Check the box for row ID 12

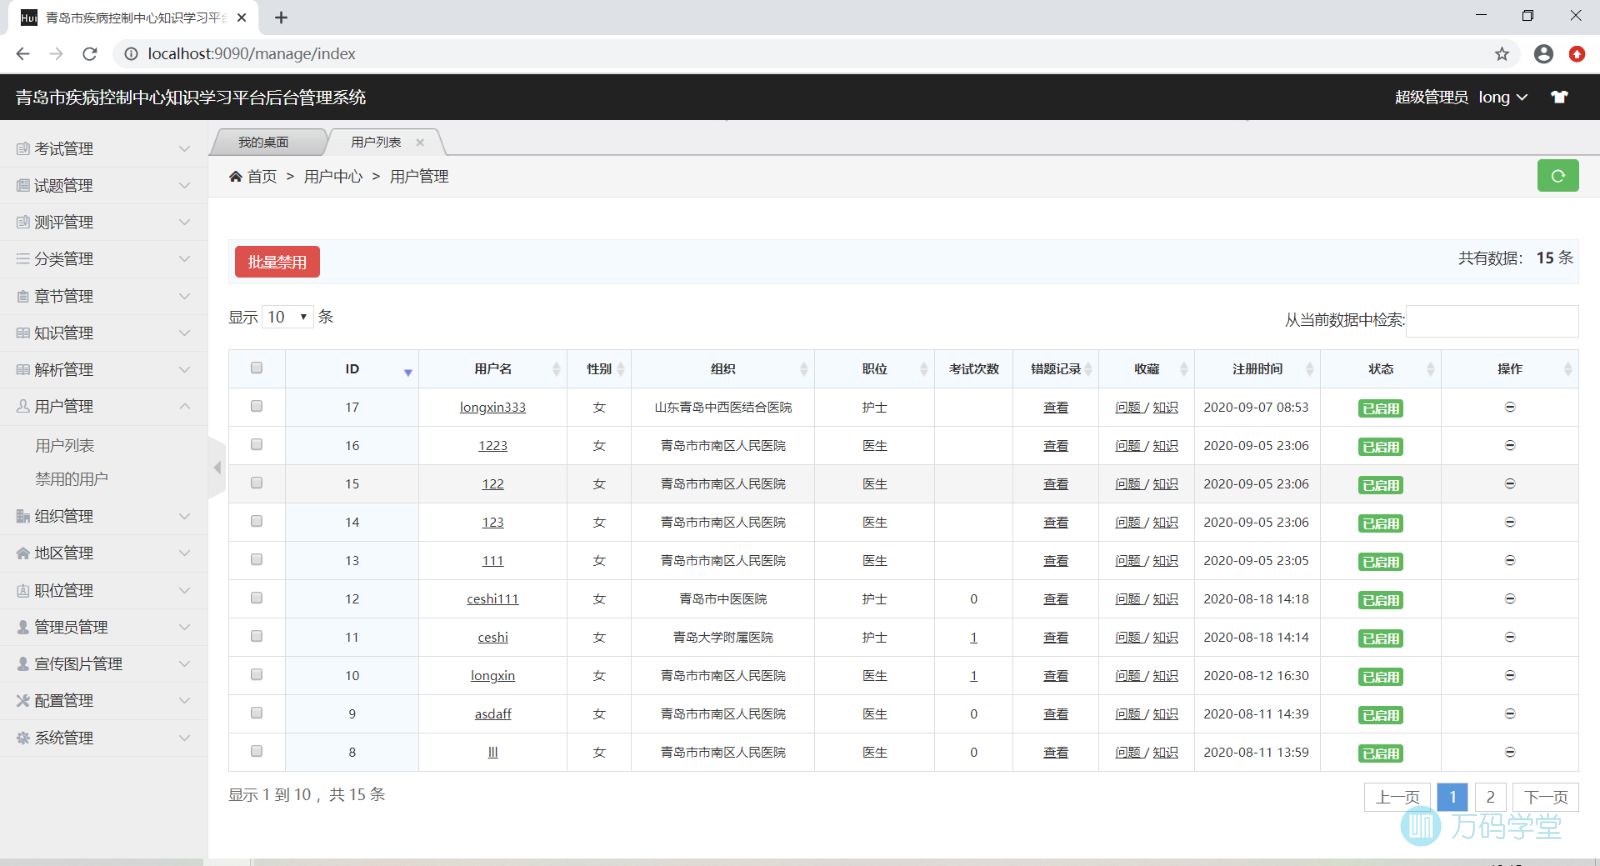(x=257, y=598)
